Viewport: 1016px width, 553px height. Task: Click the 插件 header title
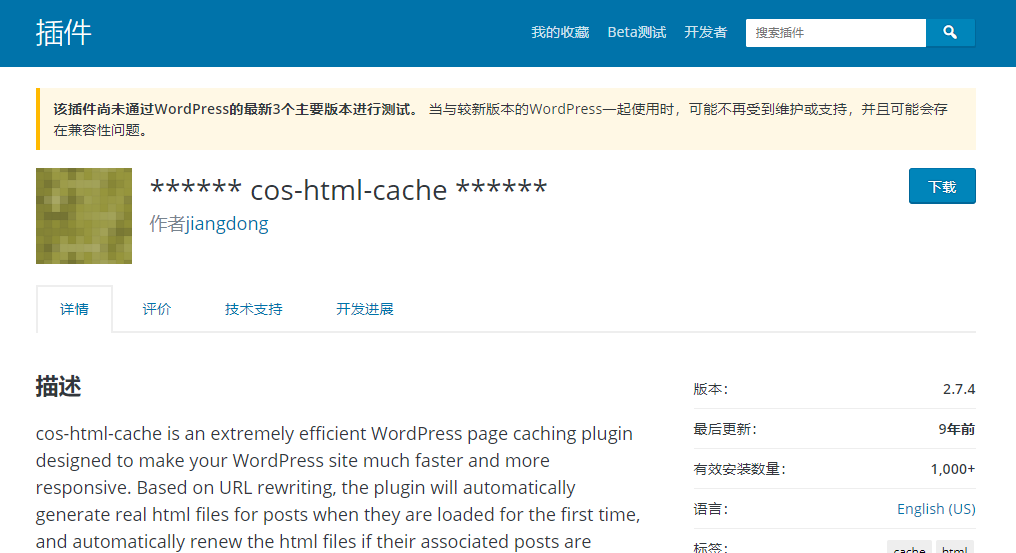(64, 32)
